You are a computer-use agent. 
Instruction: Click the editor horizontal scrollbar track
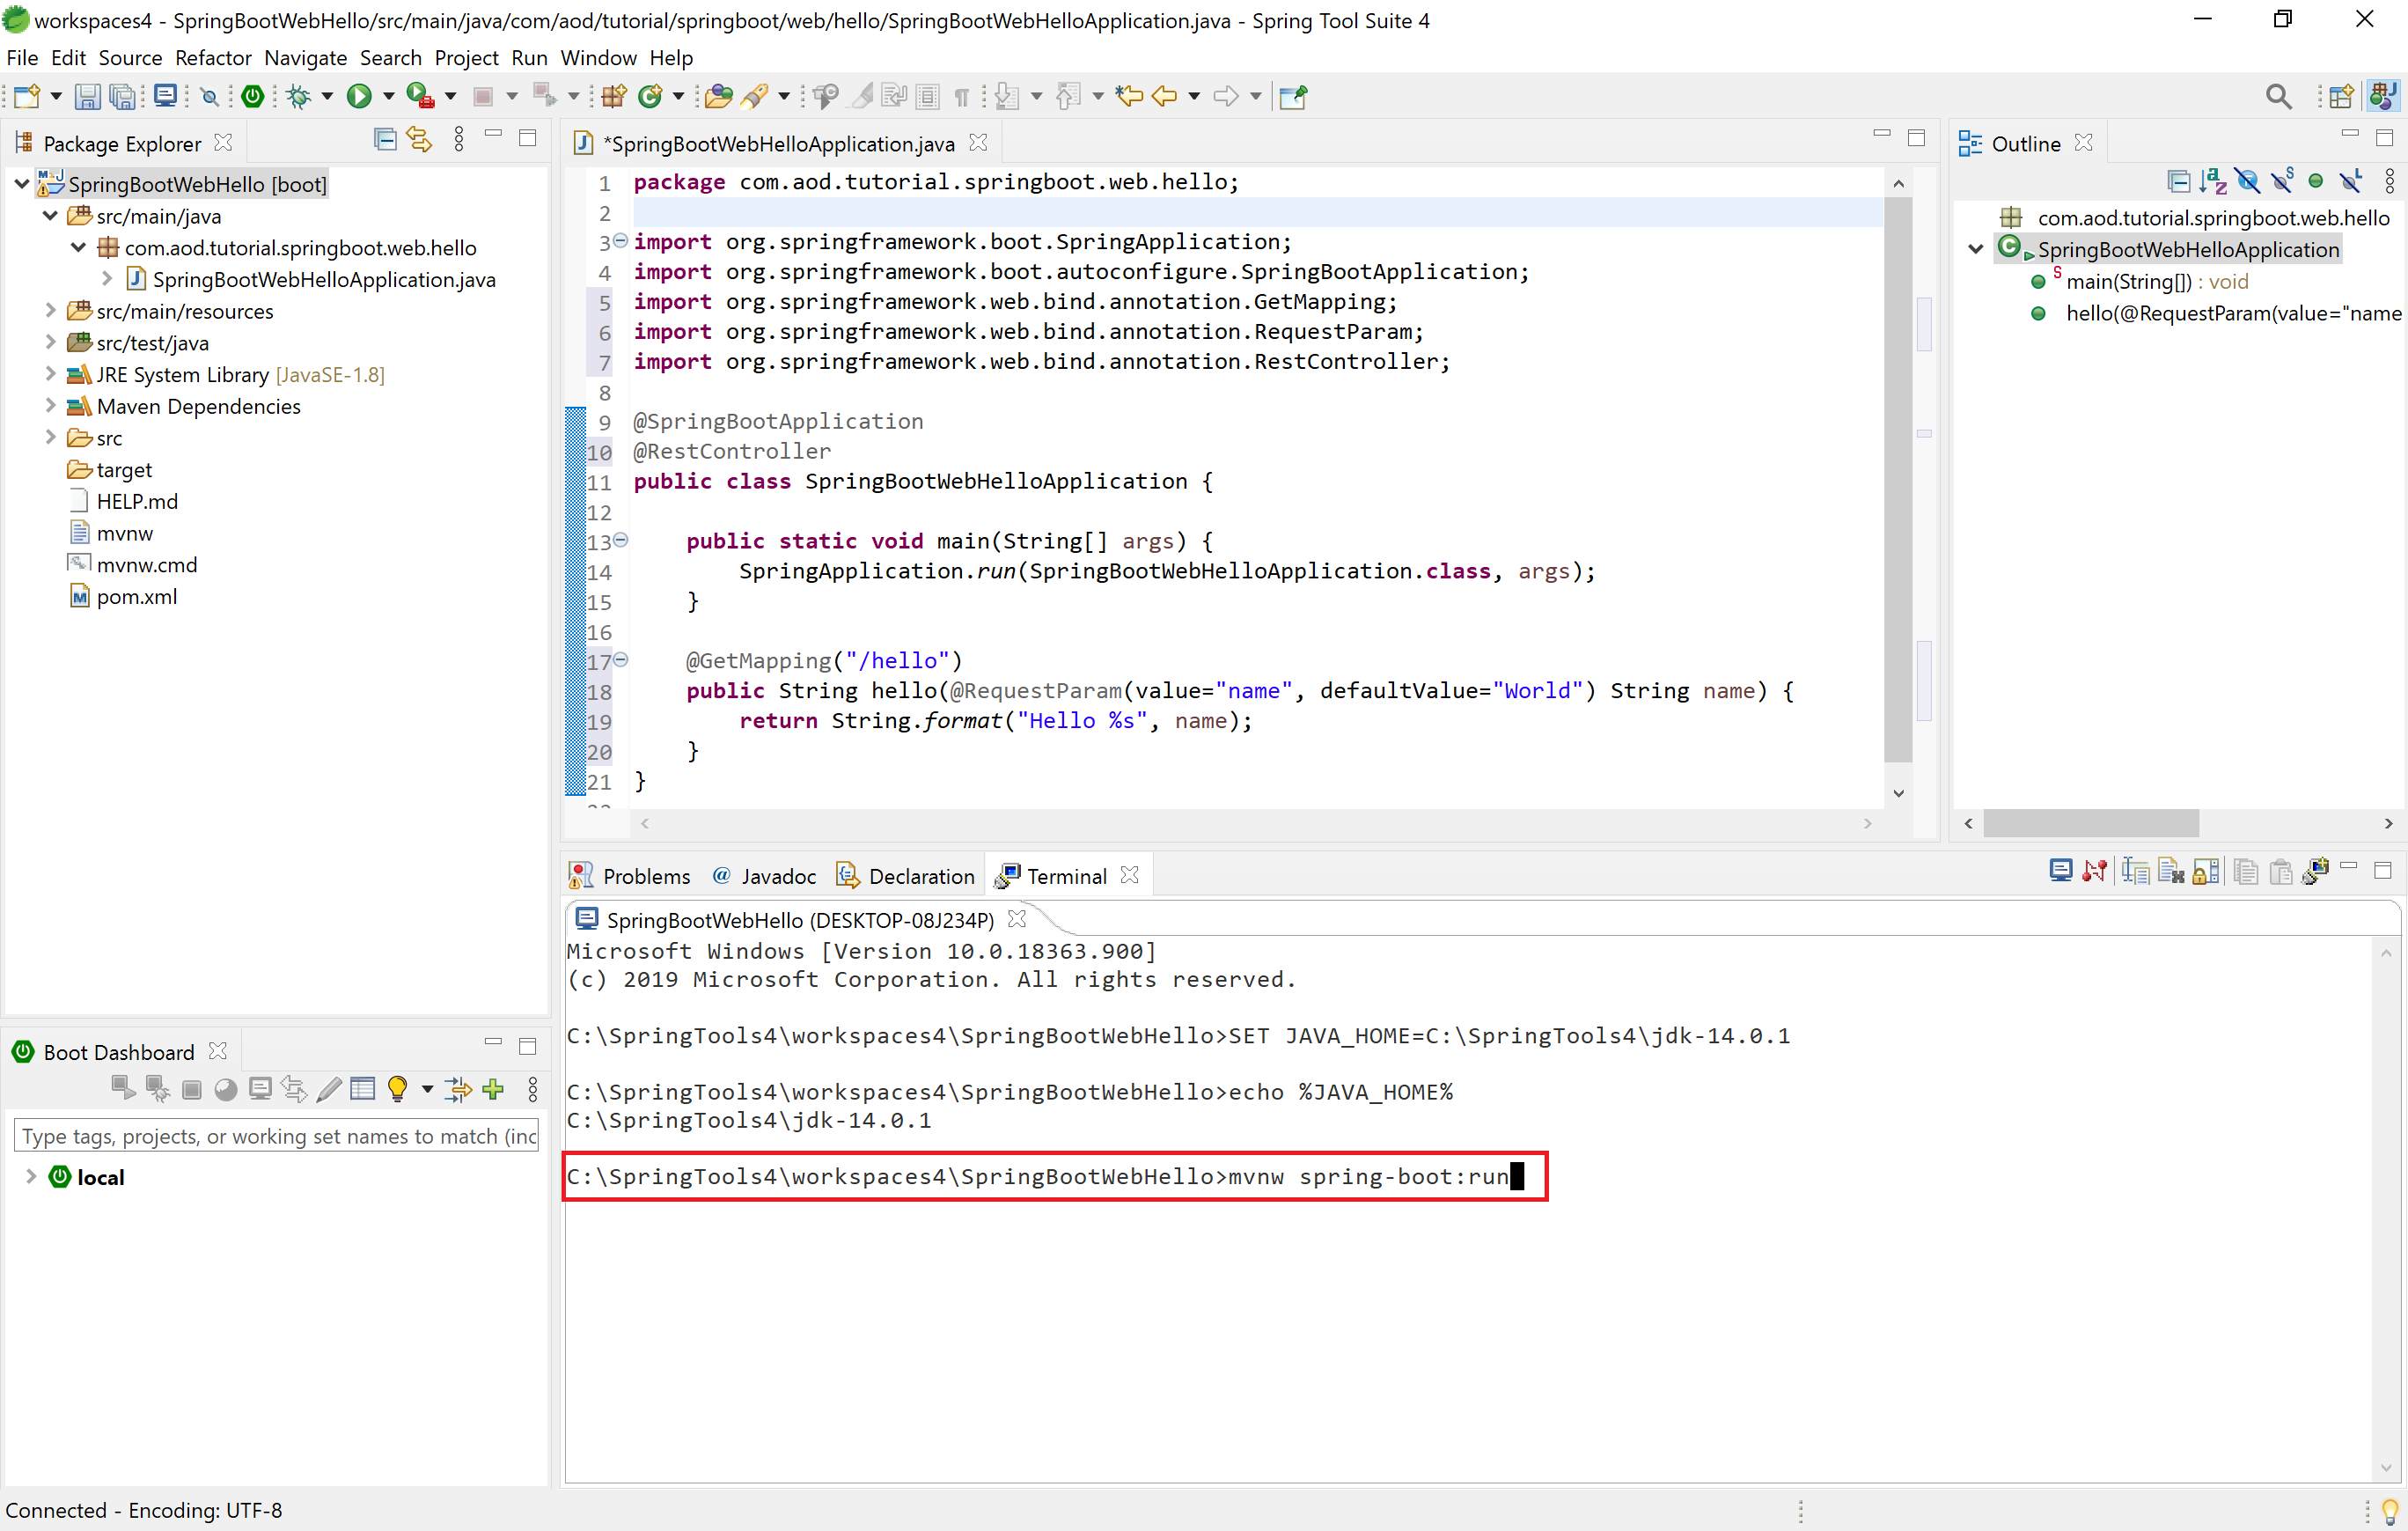[x=1255, y=823]
